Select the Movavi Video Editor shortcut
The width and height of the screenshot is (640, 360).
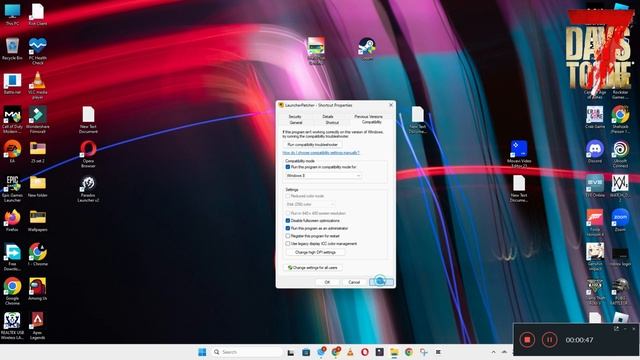coord(519,153)
